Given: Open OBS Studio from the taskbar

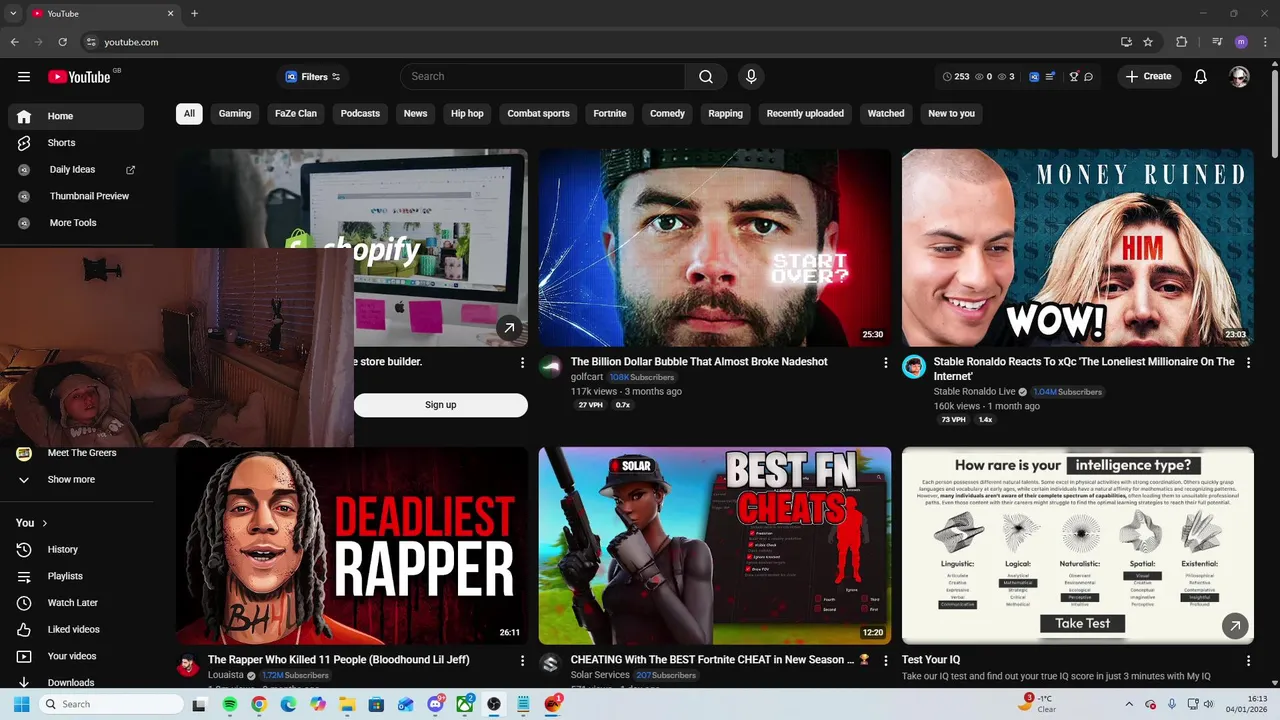Looking at the screenshot, I should pos(494,704).
